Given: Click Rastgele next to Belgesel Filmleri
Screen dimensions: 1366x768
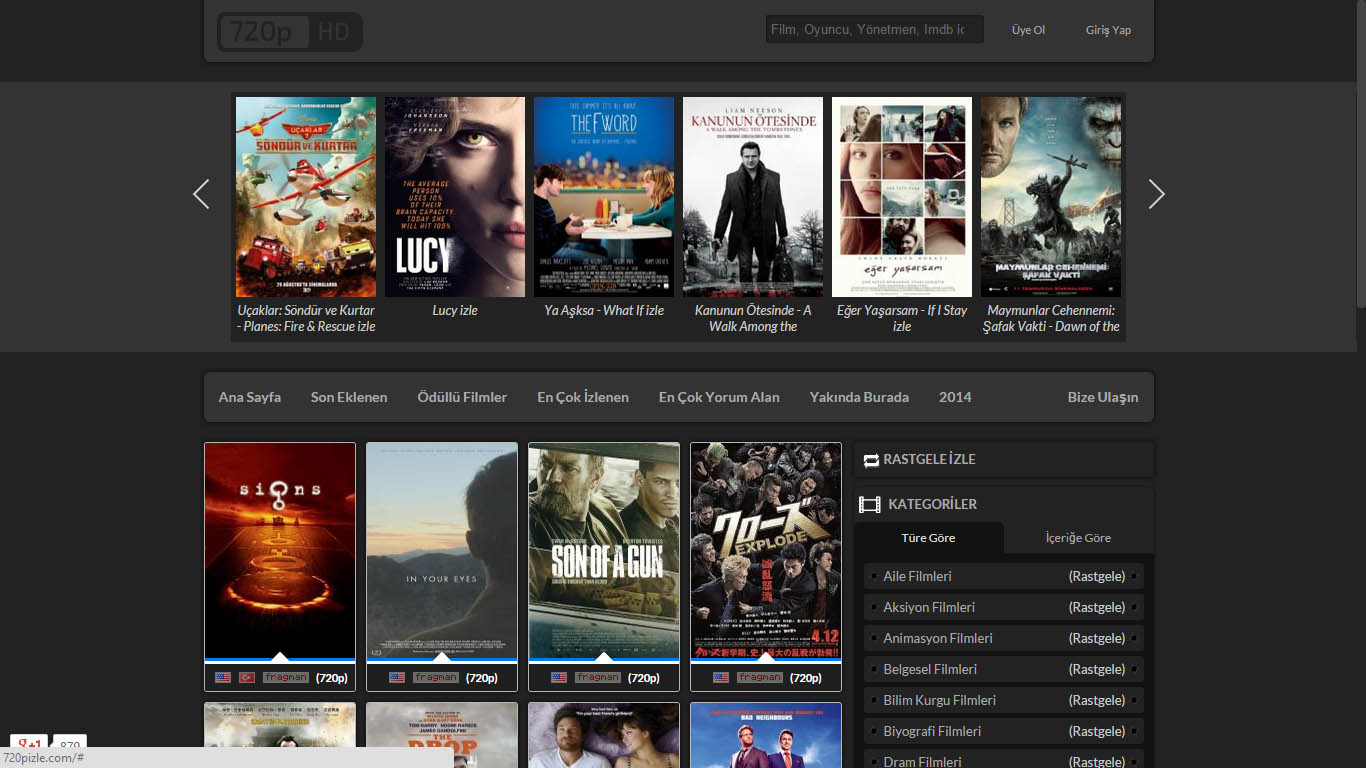Looking at the screenshot, I should [1097, 669].
